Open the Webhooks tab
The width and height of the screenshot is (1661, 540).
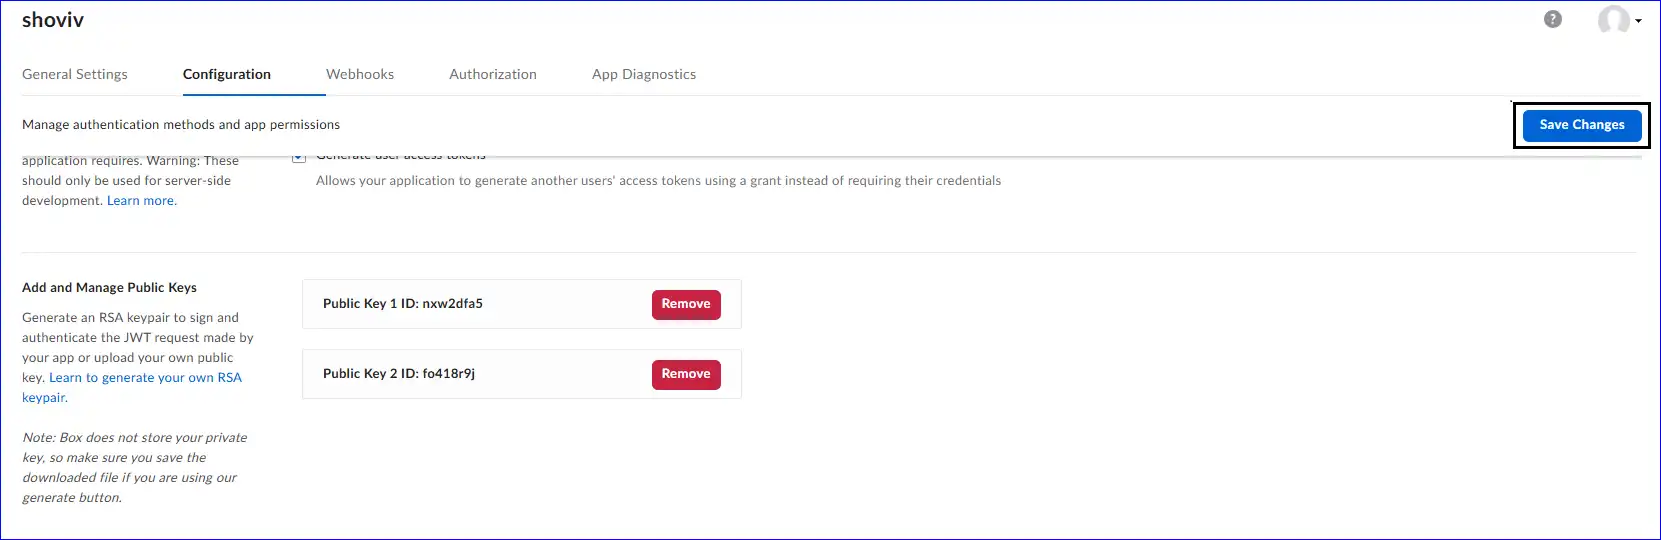click(x=360, y=74)
